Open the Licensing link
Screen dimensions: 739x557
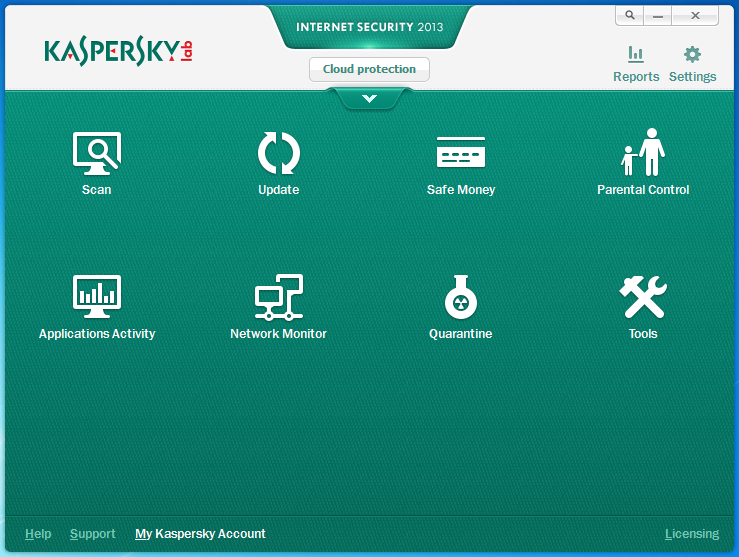[691, 533]
